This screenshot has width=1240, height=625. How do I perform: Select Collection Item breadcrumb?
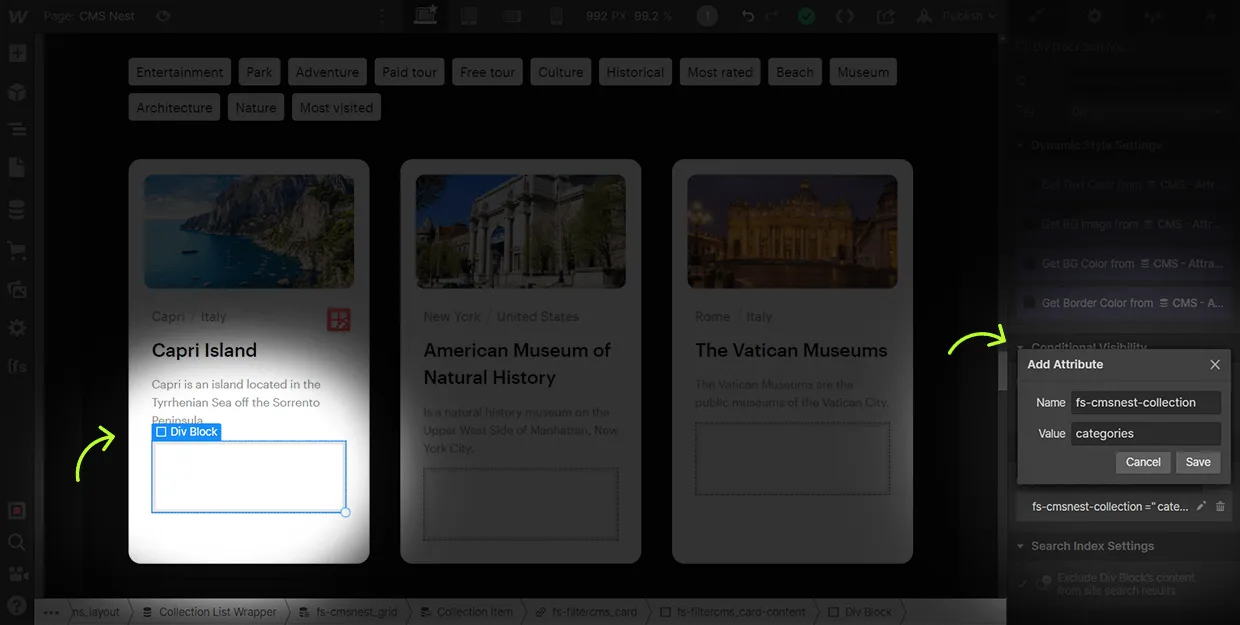point(466,612)
